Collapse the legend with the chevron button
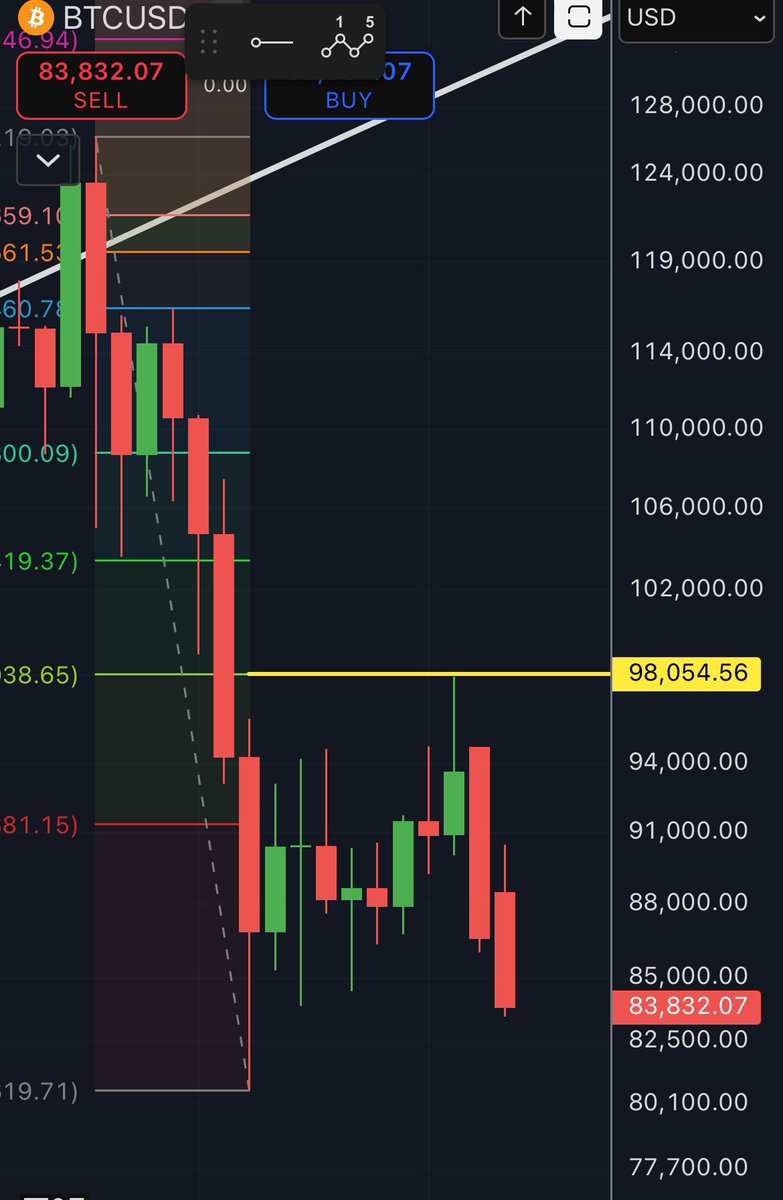Screen dimensions: 783x1200 pyautogui.click(x=47, y=161)
